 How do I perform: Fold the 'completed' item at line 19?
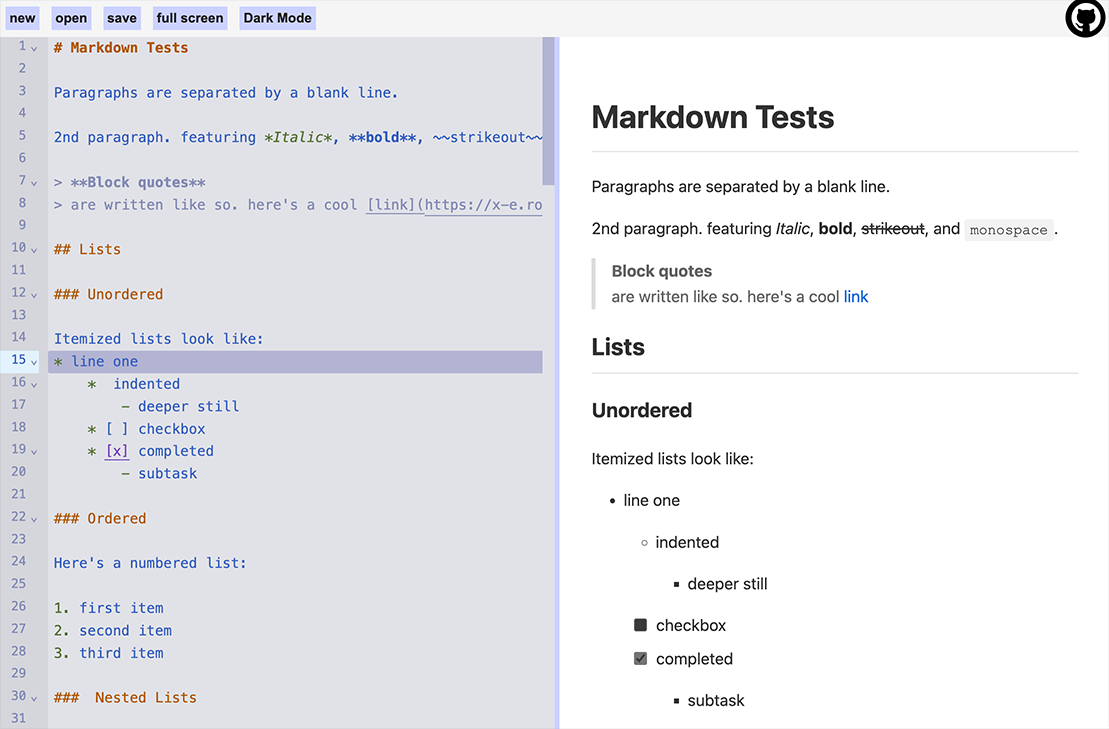pos(34,452)
